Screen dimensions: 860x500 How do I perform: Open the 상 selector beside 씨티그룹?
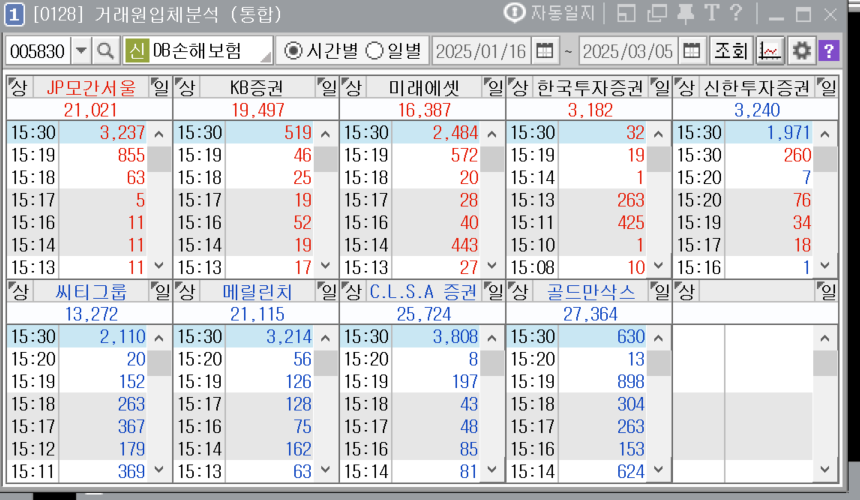[x=18, y=291]
